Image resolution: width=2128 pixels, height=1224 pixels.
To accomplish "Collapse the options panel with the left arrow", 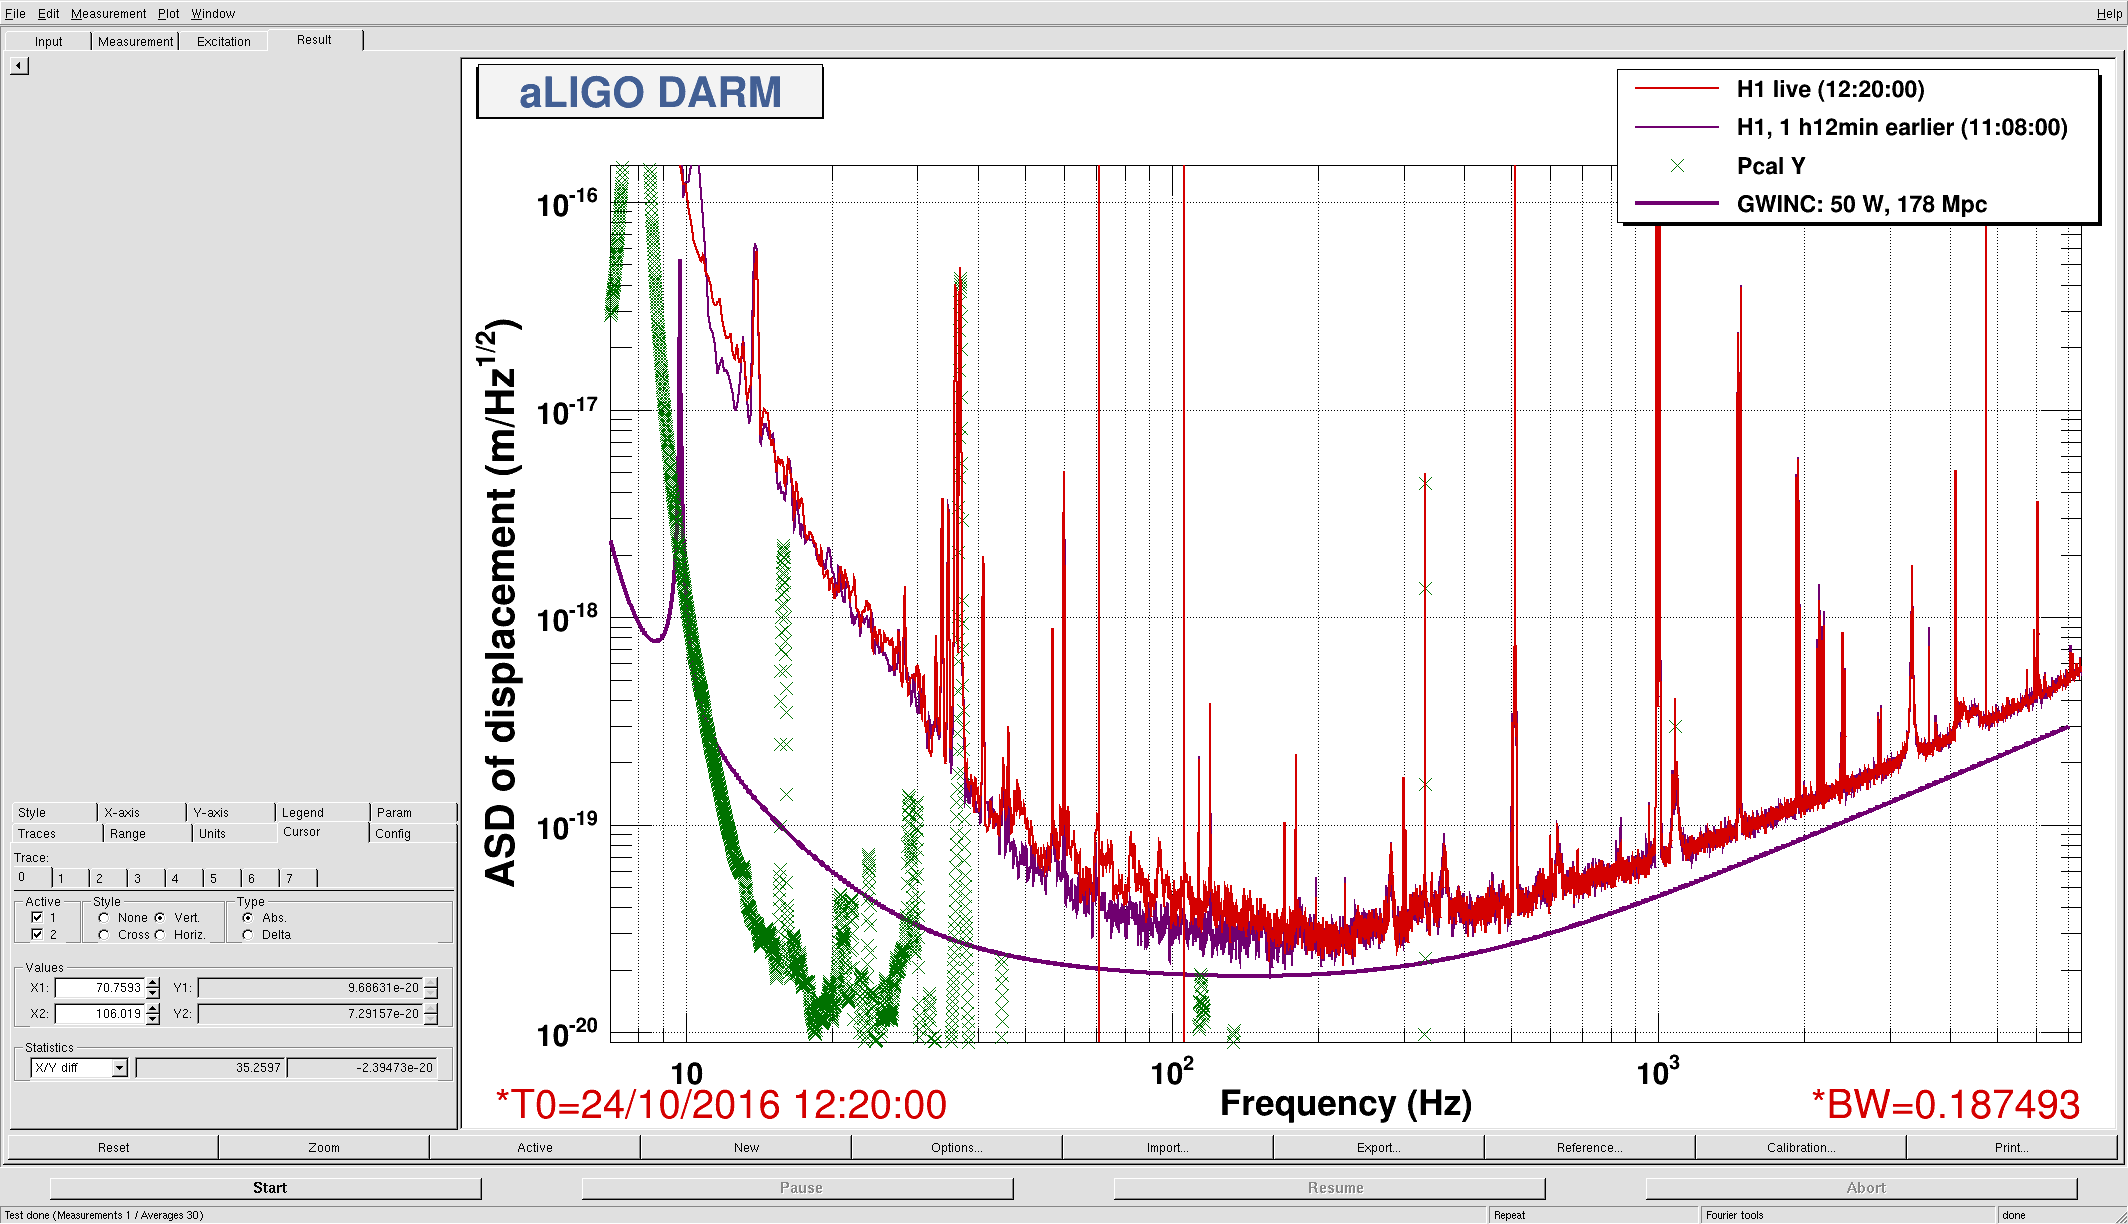I will (x=19, y=66).
